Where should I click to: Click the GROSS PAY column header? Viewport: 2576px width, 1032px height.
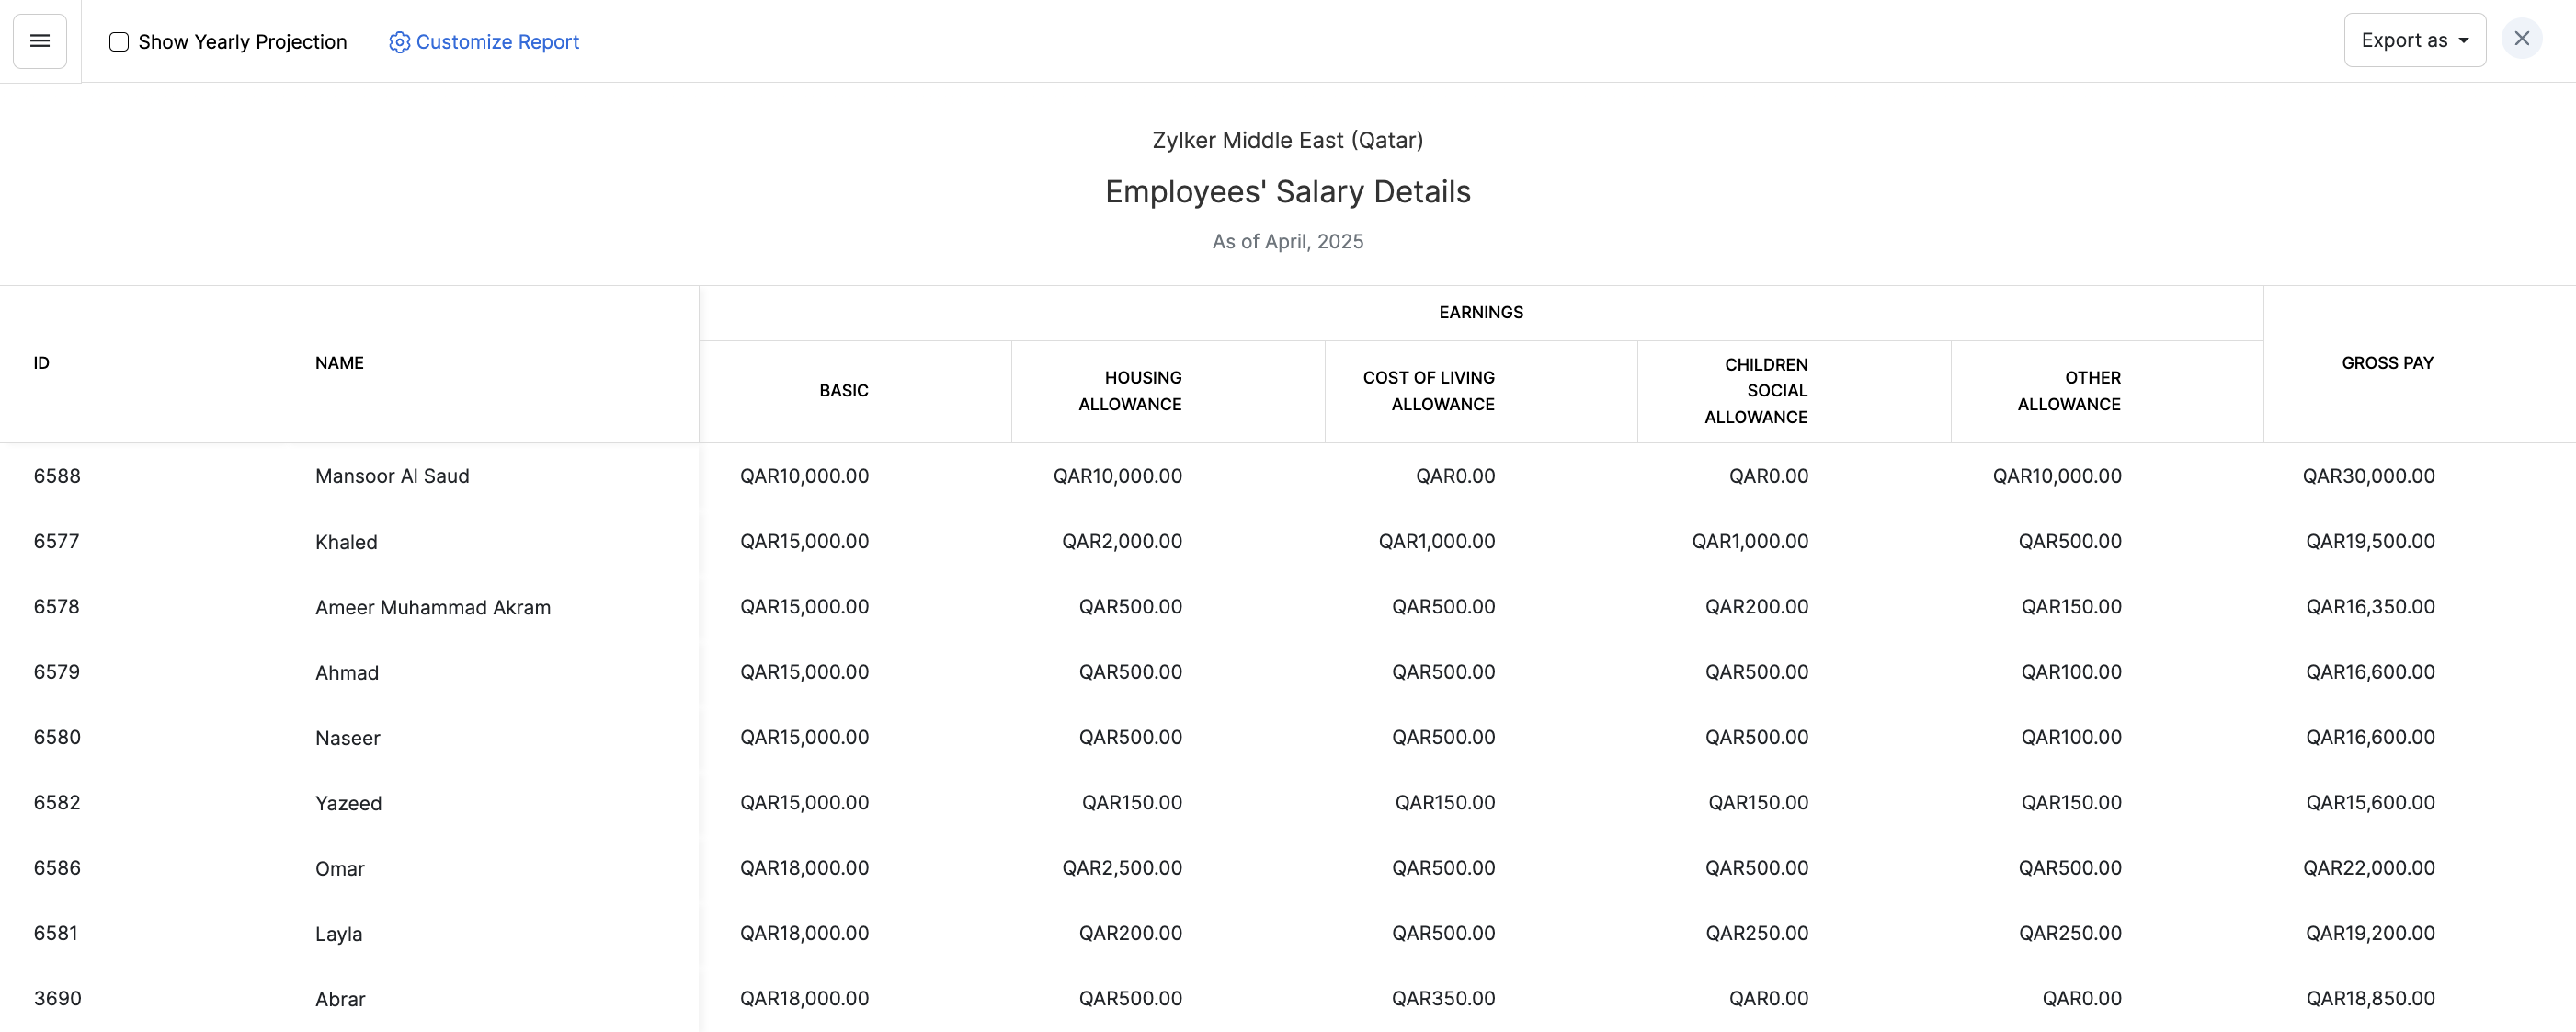point(2386,363)
